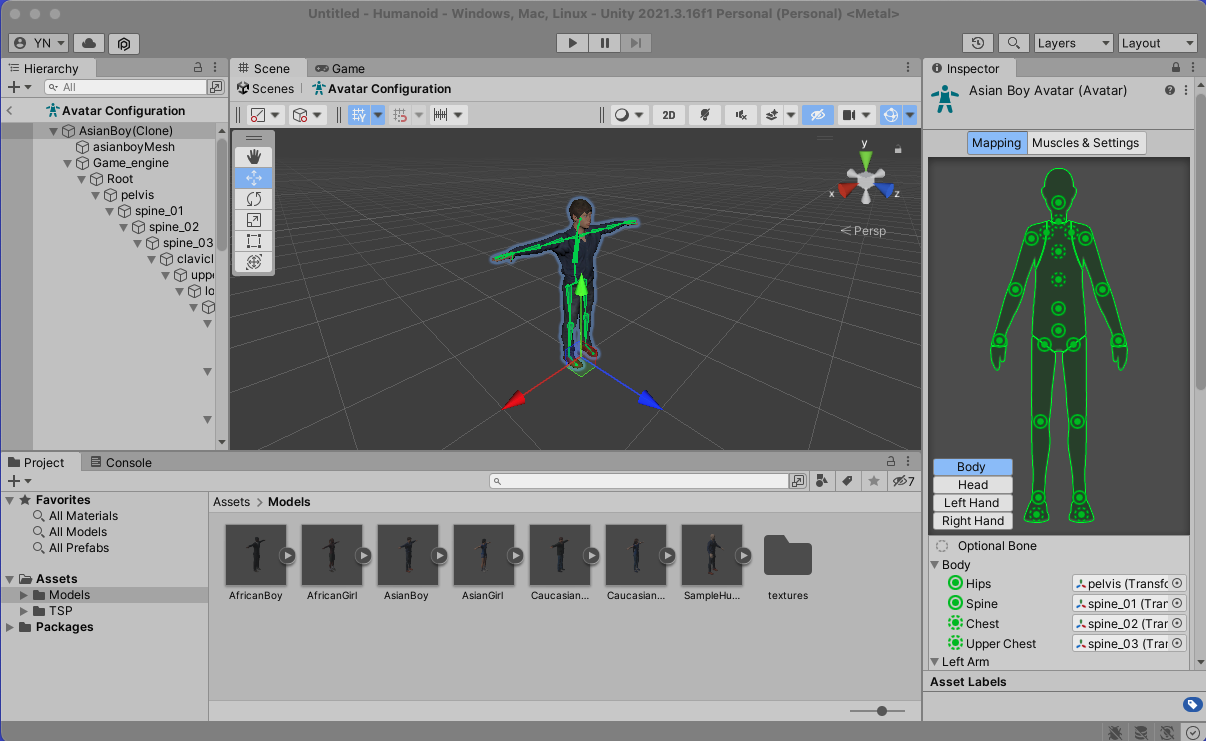Select the Rotate tool in Scene toolbar

254,199
